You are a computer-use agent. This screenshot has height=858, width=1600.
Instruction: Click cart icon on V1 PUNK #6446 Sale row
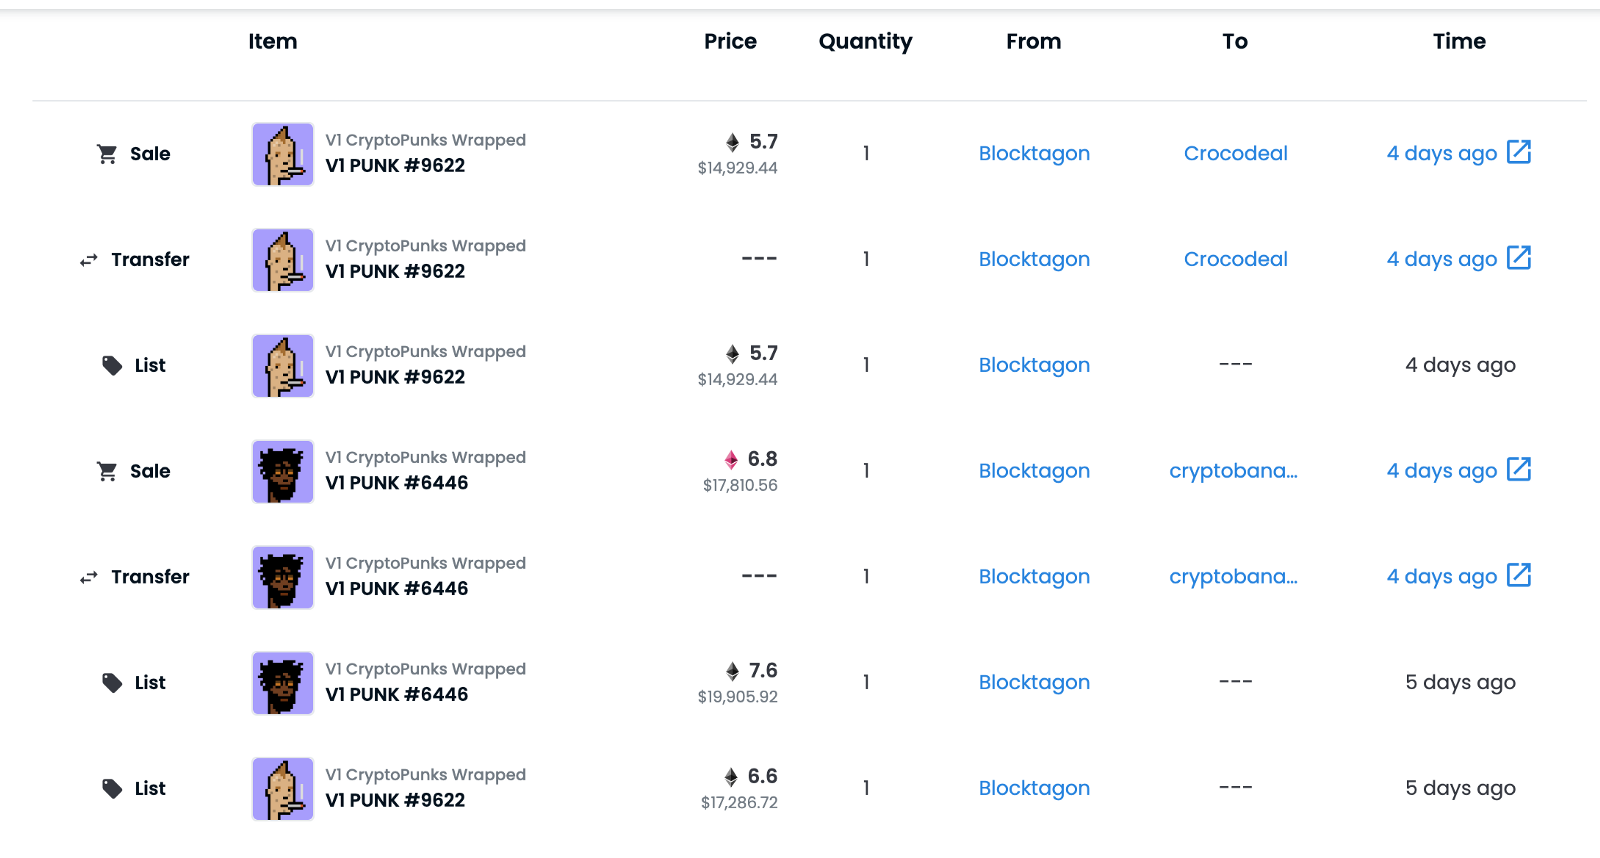[107, 471]
